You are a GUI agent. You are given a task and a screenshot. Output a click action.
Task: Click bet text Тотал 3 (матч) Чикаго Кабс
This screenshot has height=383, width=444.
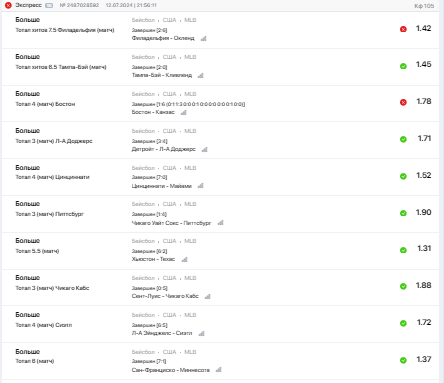click(x=52, y=288)
